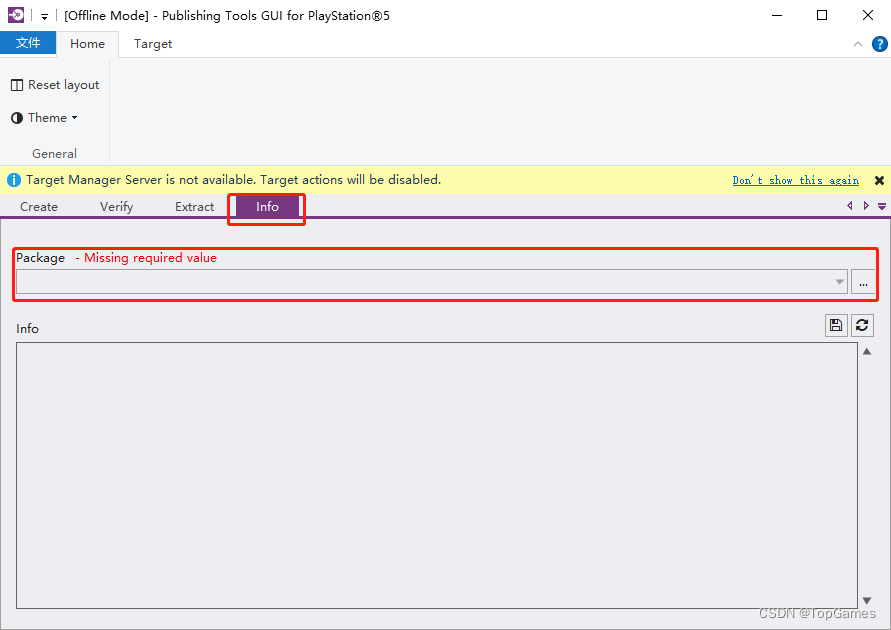Refresh the package info
The width and height of the screenshot is (891, 630).
(862, 325)
